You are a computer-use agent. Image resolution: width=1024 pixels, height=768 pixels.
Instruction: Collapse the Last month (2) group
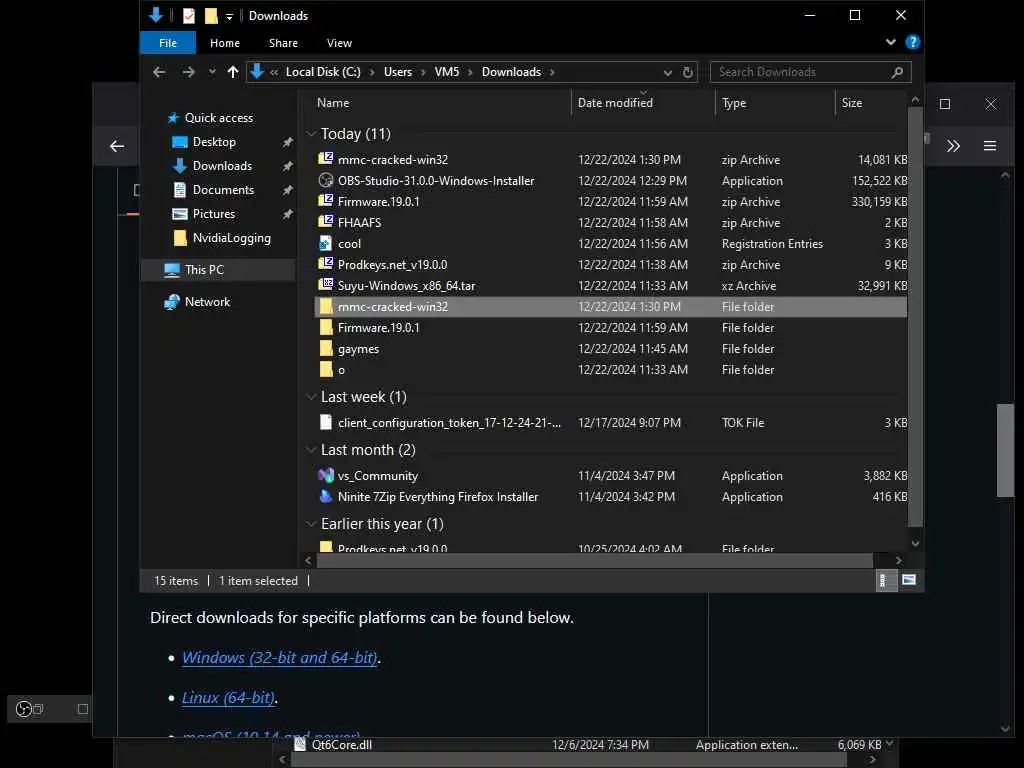311,450
